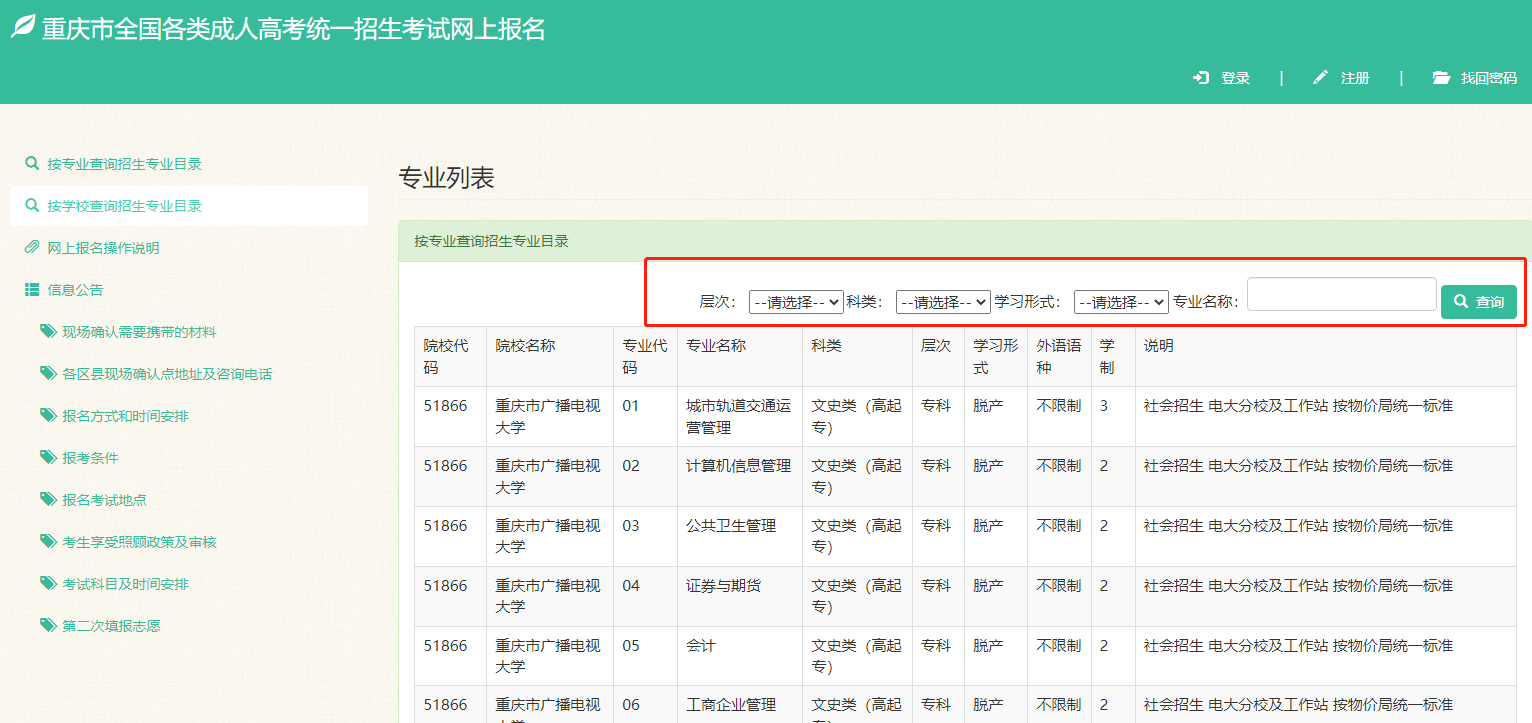This screenshot has width=1532, height=723.
Task: Open the 找回密码 link
Action: click(x=1489, y=78)
